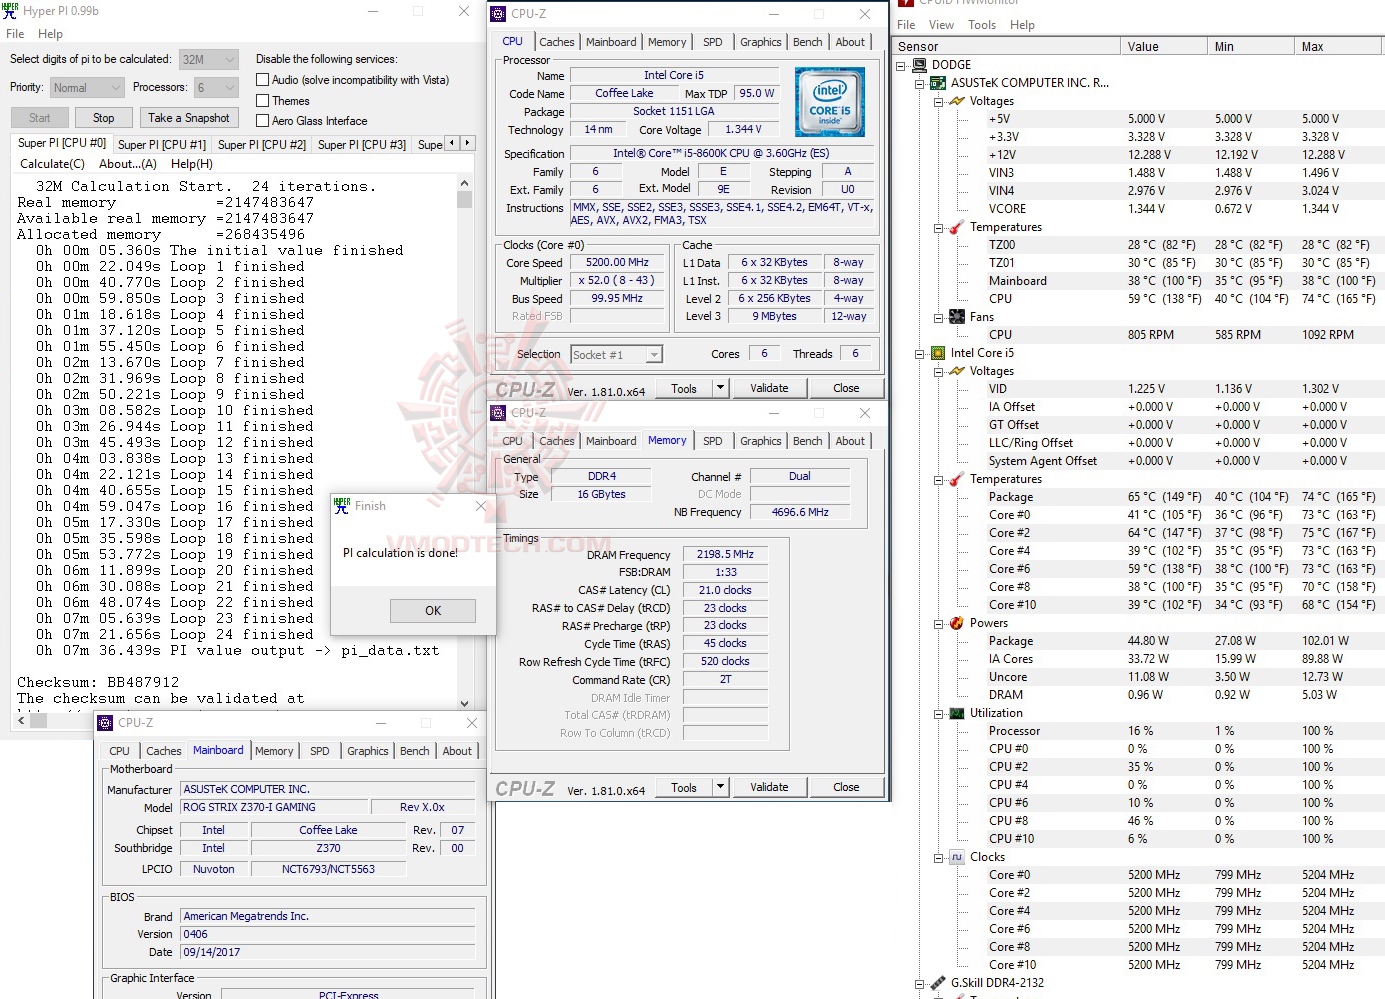Screen dimensions: 1385x999
Task: Click the Intel Core i5 logo in CPU-Z
Action: 830,101
